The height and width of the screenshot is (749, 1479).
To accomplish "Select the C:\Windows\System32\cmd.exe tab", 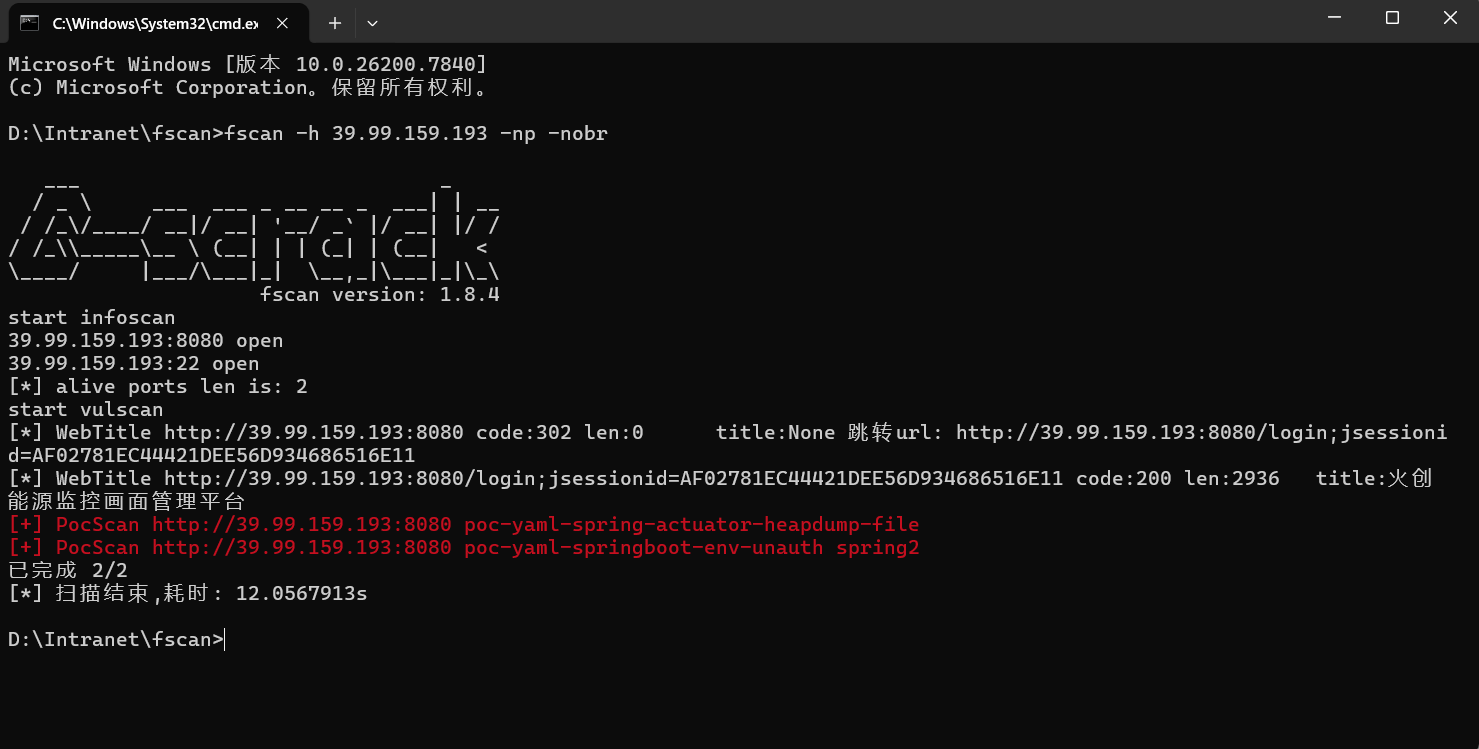I will (x=150, y=22).
